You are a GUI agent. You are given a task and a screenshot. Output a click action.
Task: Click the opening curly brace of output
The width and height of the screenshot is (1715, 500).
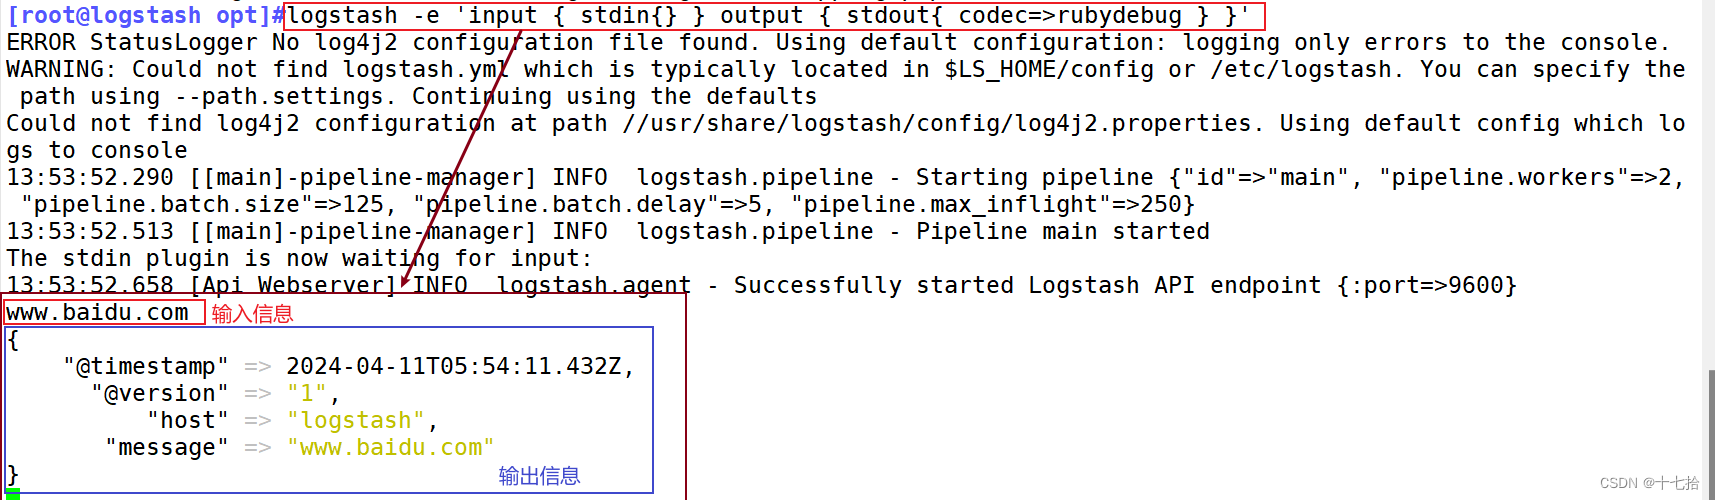pos(13,340)
